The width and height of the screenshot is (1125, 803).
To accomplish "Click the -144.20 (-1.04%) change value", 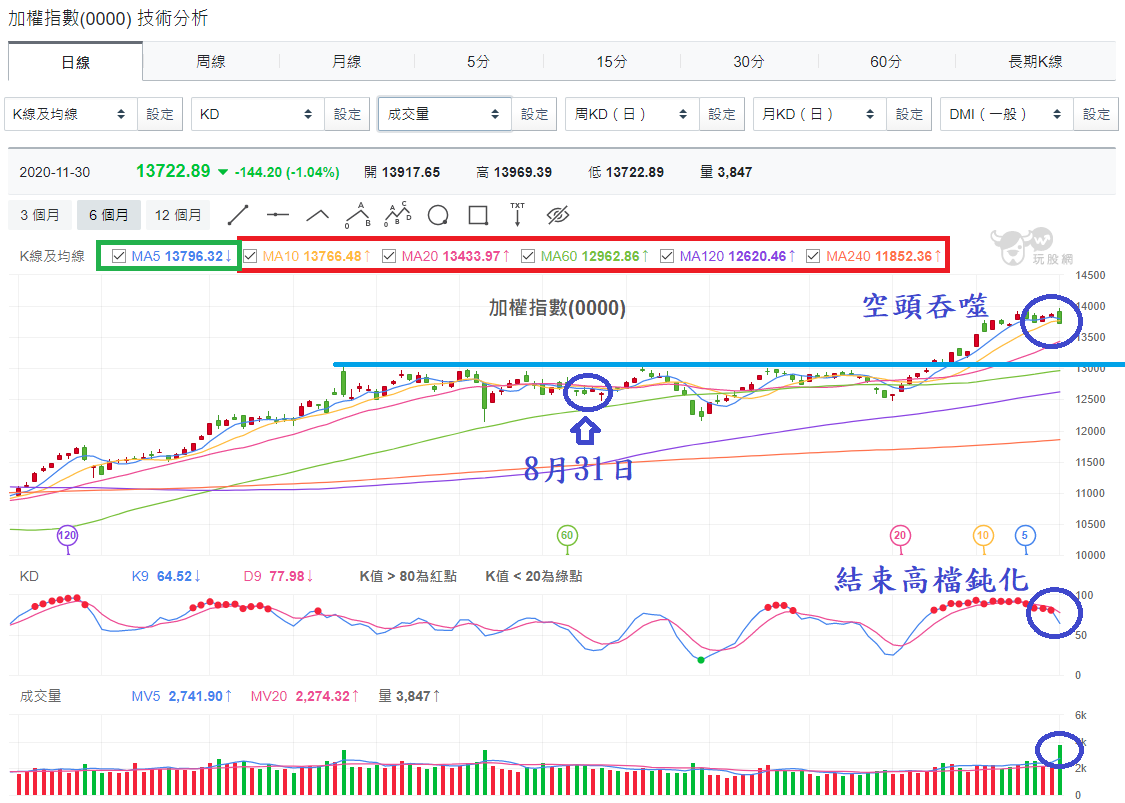I will pos(287,172).
